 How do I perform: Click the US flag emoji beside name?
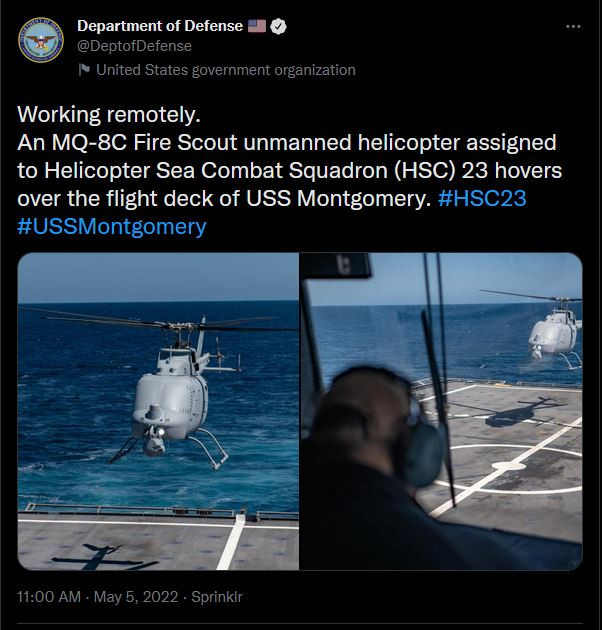pyautogui.click(x=257, y=26)
